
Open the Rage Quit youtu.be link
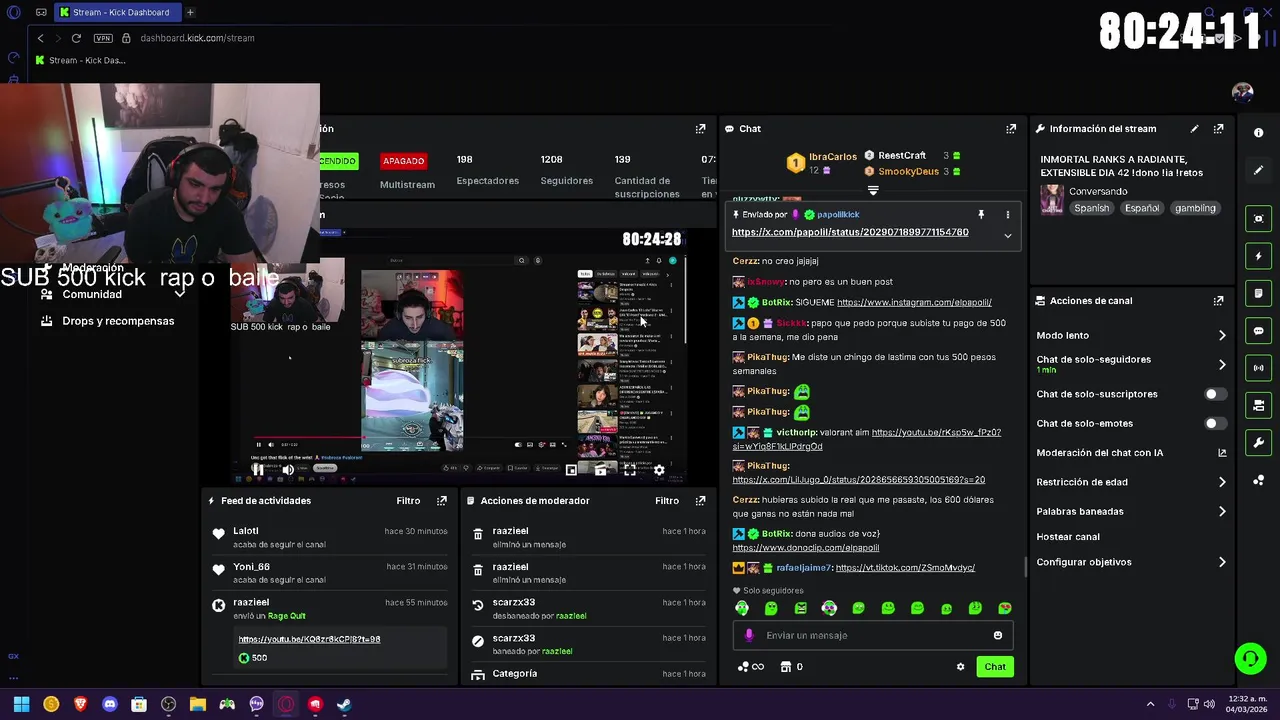click(x=309, y=639)
